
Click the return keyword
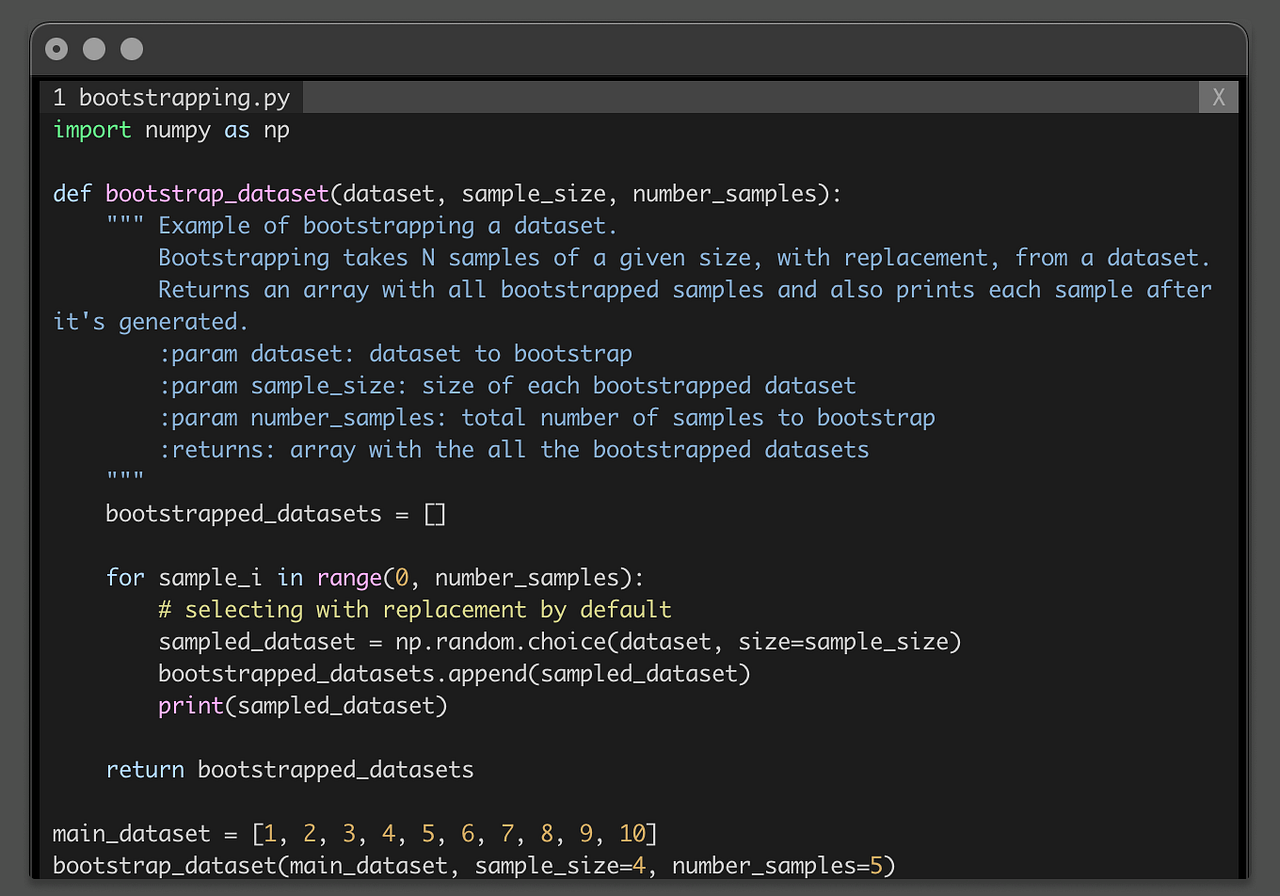click(145, 770)
